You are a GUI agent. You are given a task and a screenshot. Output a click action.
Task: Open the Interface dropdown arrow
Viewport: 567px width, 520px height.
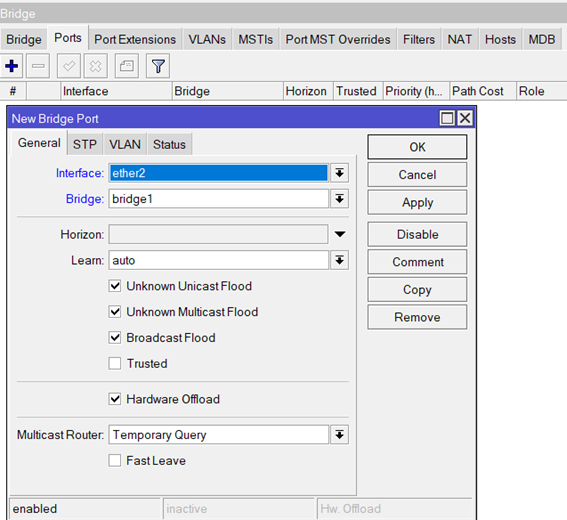tap(340, 173)
